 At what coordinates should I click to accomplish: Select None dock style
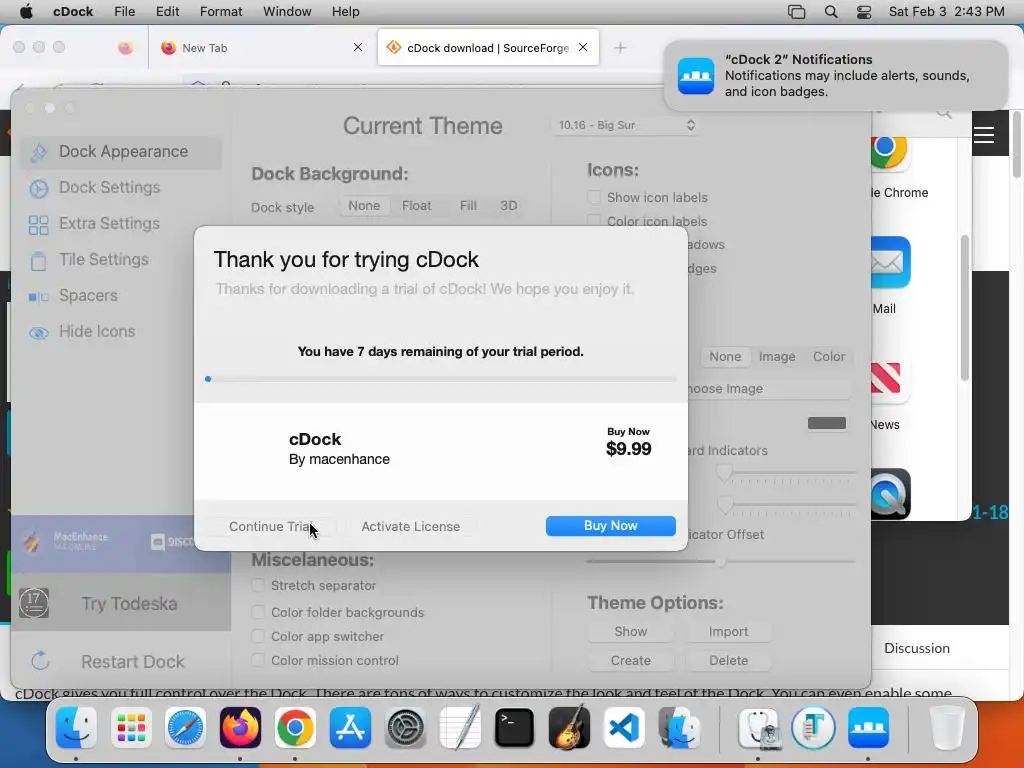(x=364, y=206)
